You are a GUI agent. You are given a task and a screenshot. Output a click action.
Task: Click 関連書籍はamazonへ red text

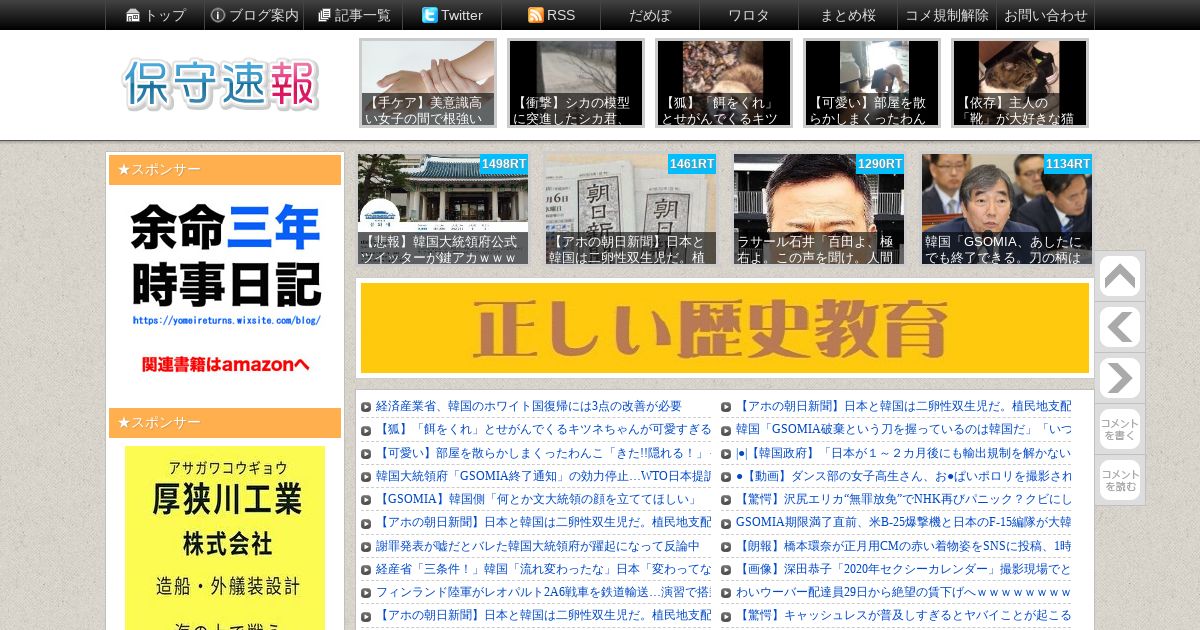[226, 365]
